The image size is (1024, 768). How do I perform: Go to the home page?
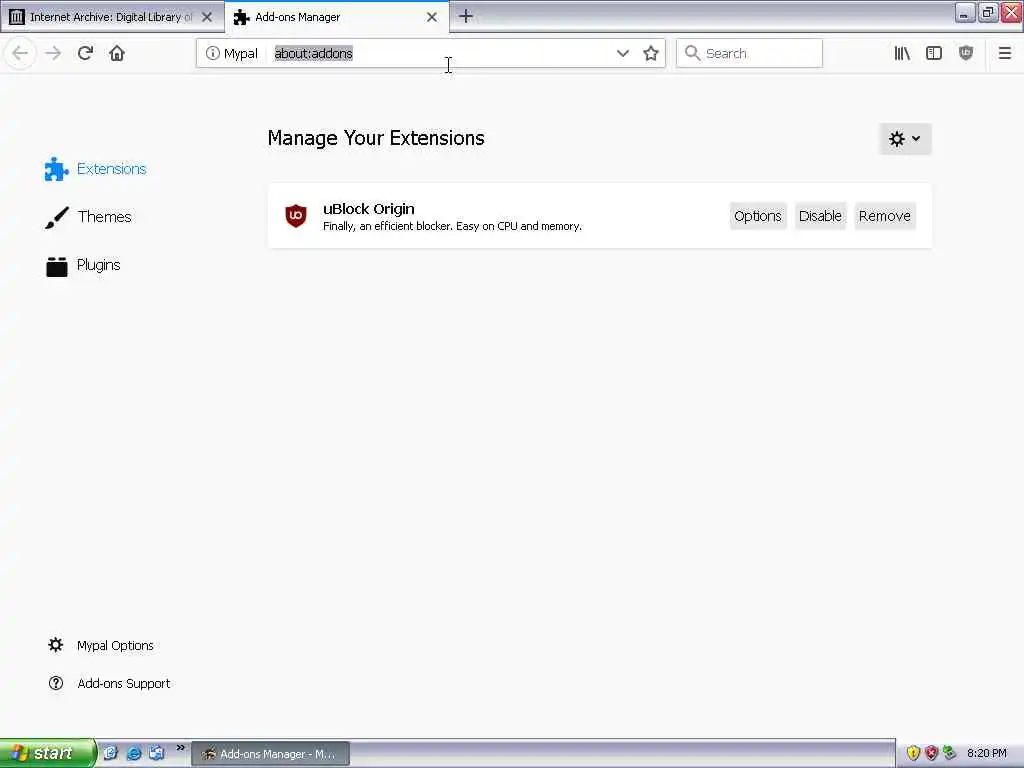(117, 54)
